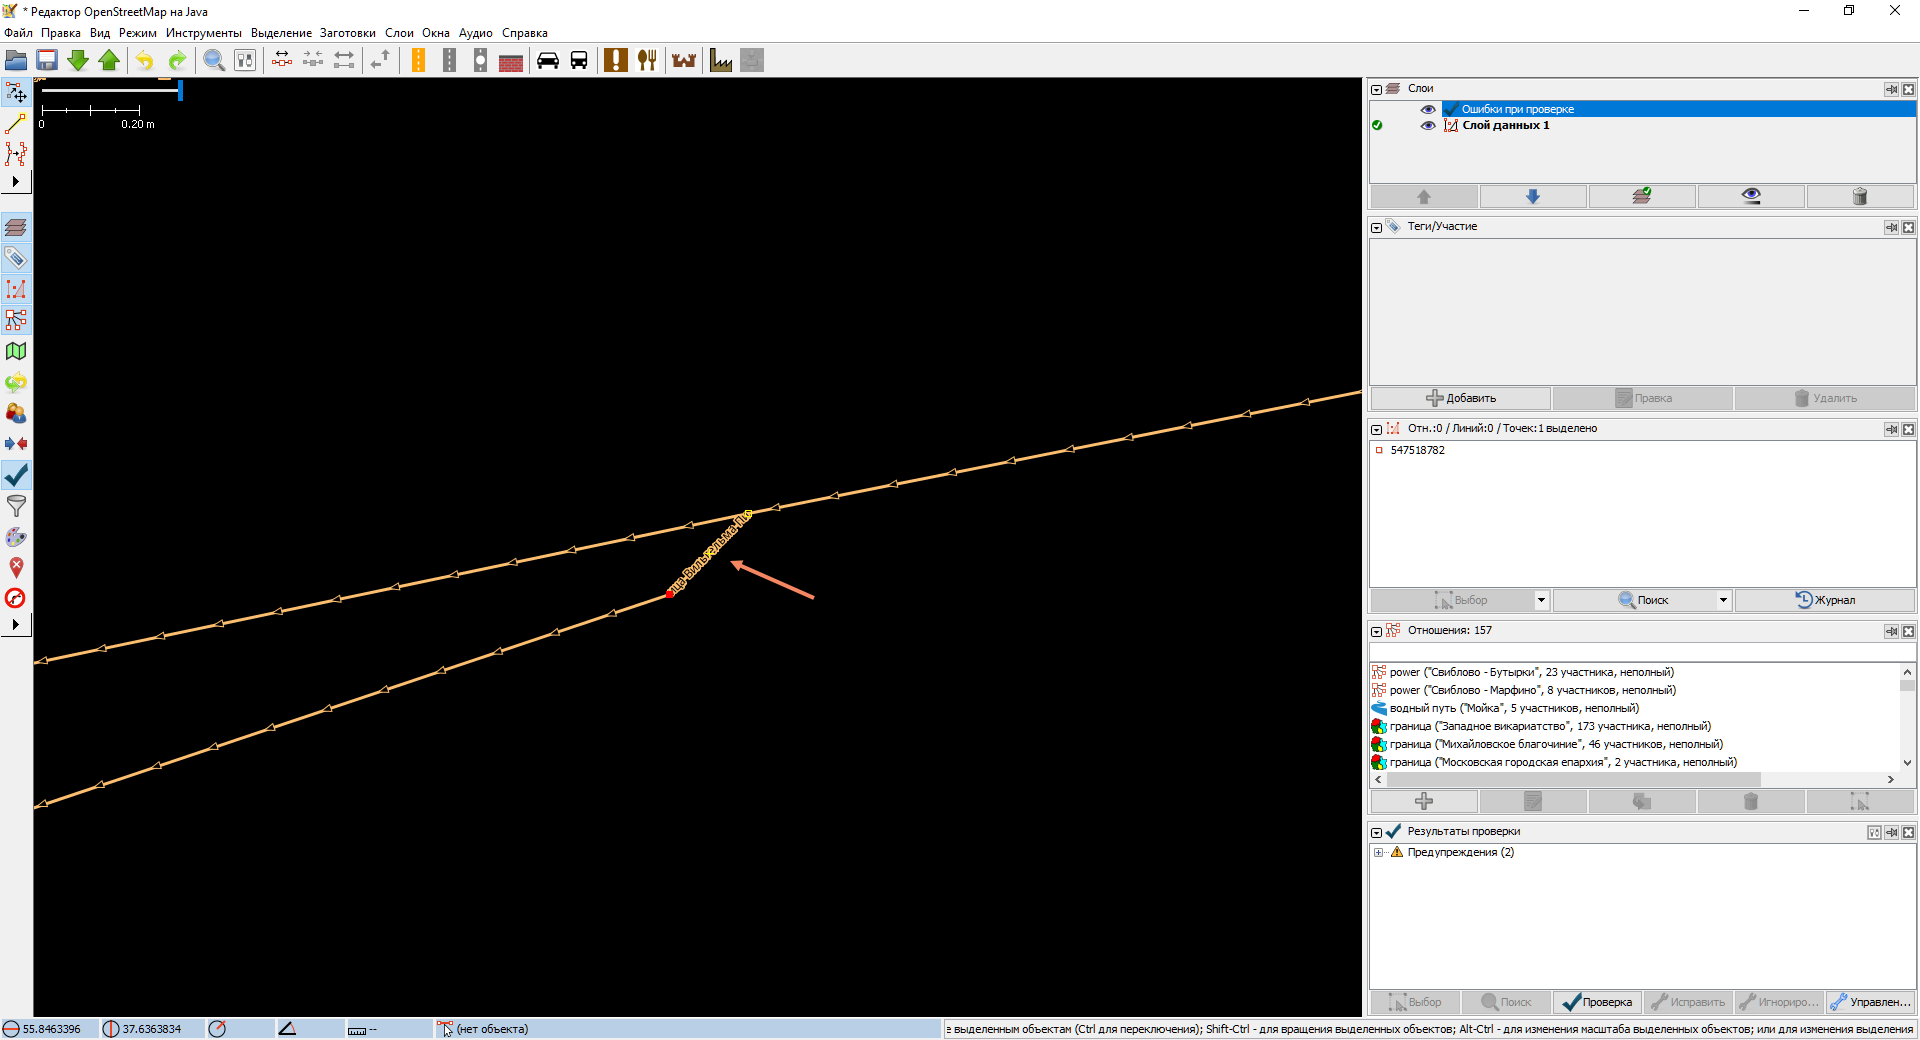Toggle the Layers panel sidebar icon
The image size is (1920, 1040).
16,227
